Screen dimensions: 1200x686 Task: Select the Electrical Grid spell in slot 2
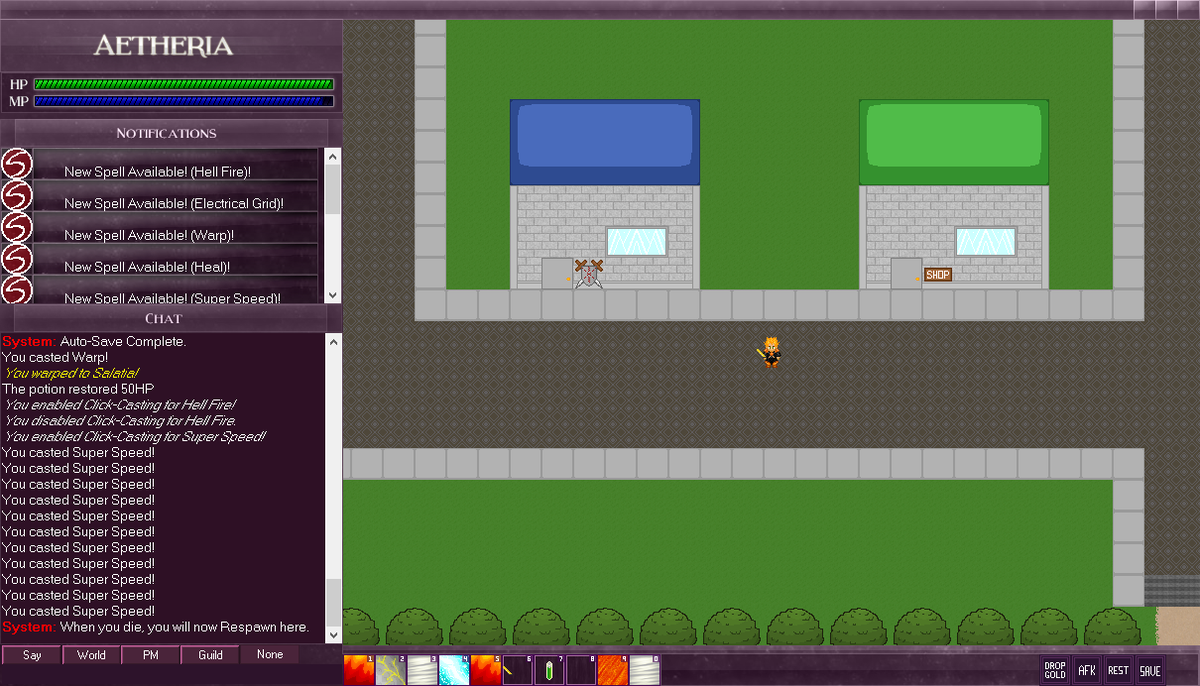[x=390, y=670]
